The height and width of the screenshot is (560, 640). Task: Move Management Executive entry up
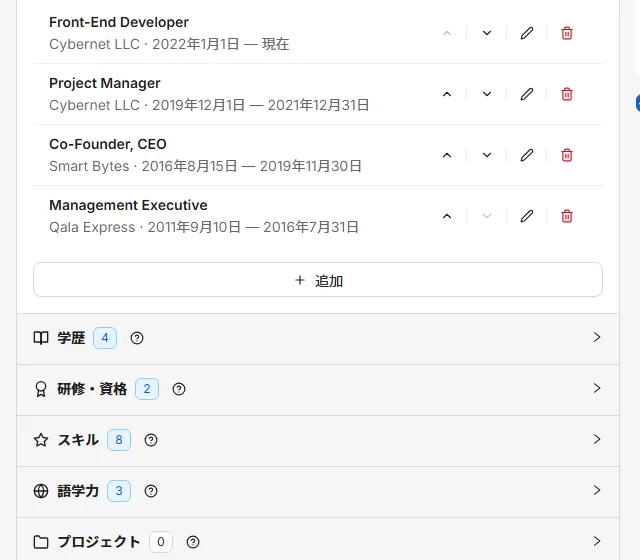click(447, 216)
